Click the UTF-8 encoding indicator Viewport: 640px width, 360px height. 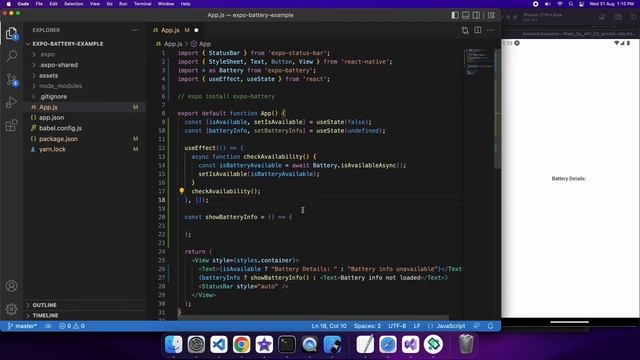pyautogui.click(x=397, y=326)
